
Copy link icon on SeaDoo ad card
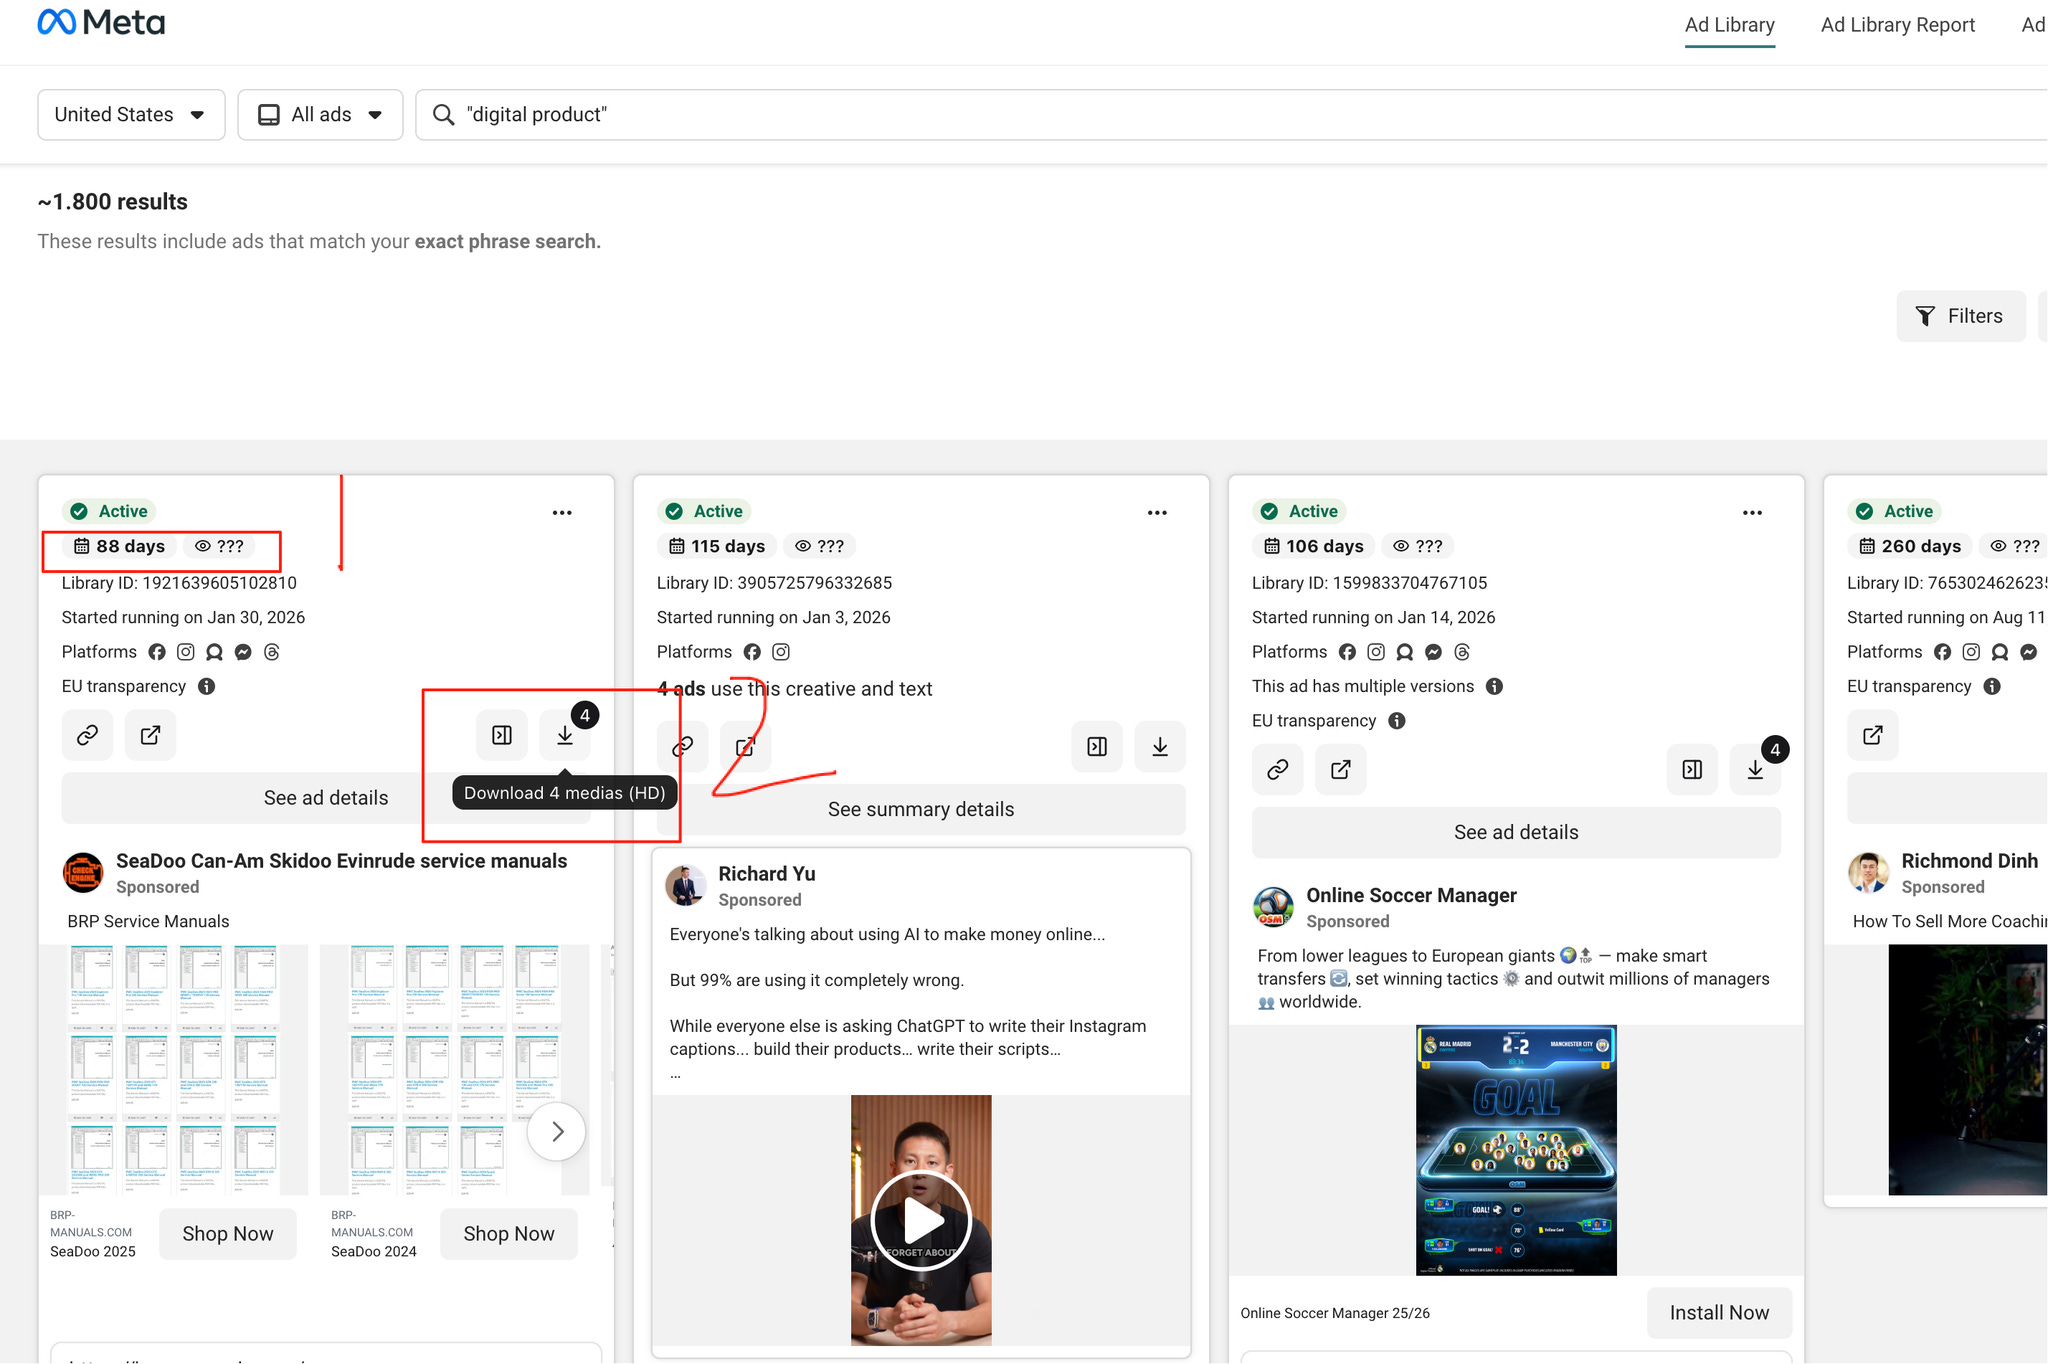(87, 735)
